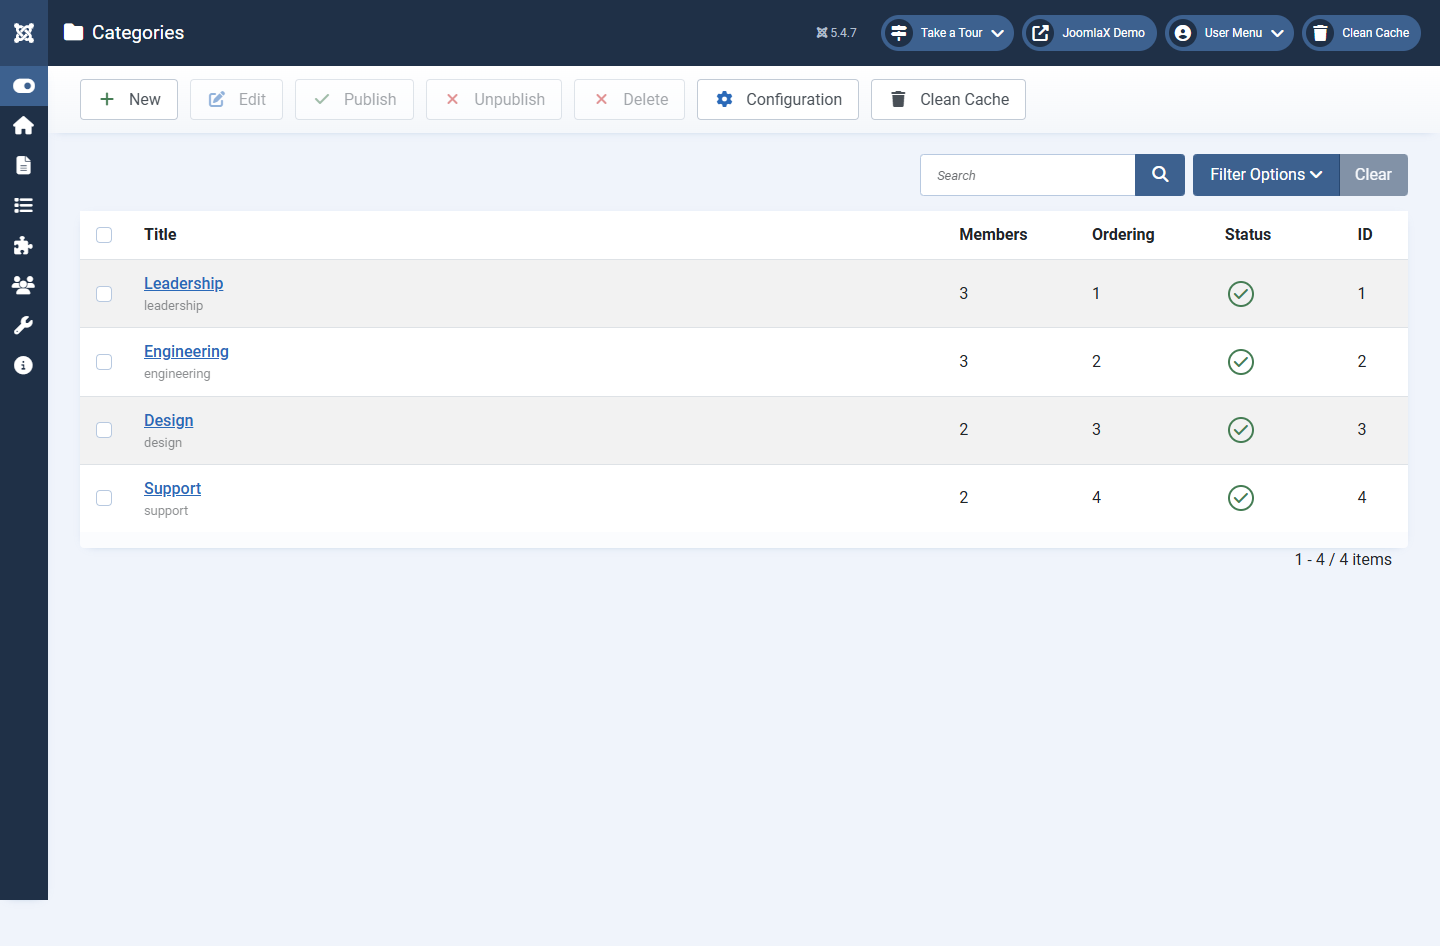Open the Home Dashboard sidebar icon
This screenshot has height=946, width=1440.
point(24,125)
